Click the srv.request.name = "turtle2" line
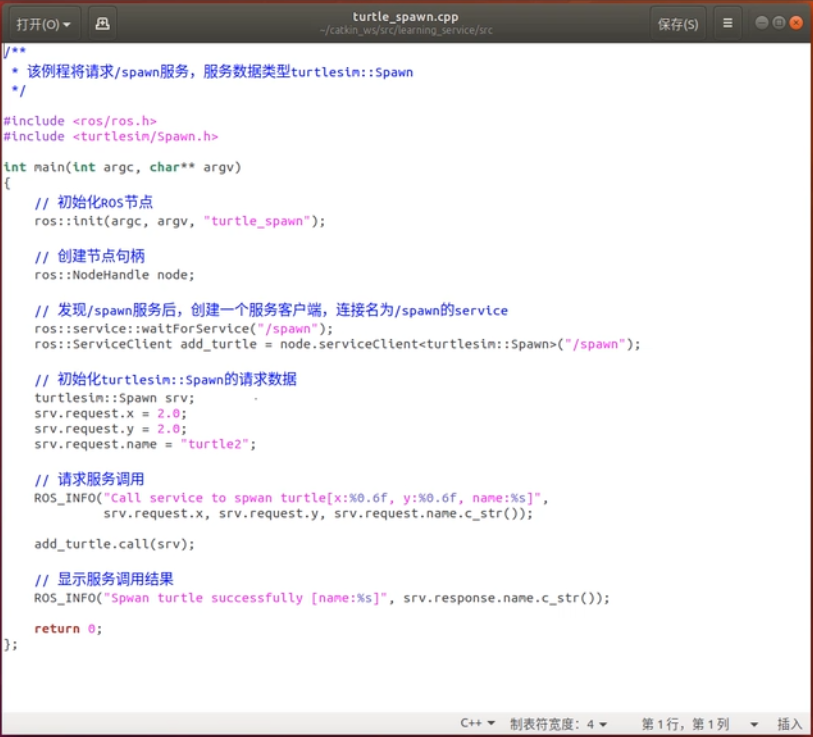This screenshot has width=813, height=737. tap(145, 444)
